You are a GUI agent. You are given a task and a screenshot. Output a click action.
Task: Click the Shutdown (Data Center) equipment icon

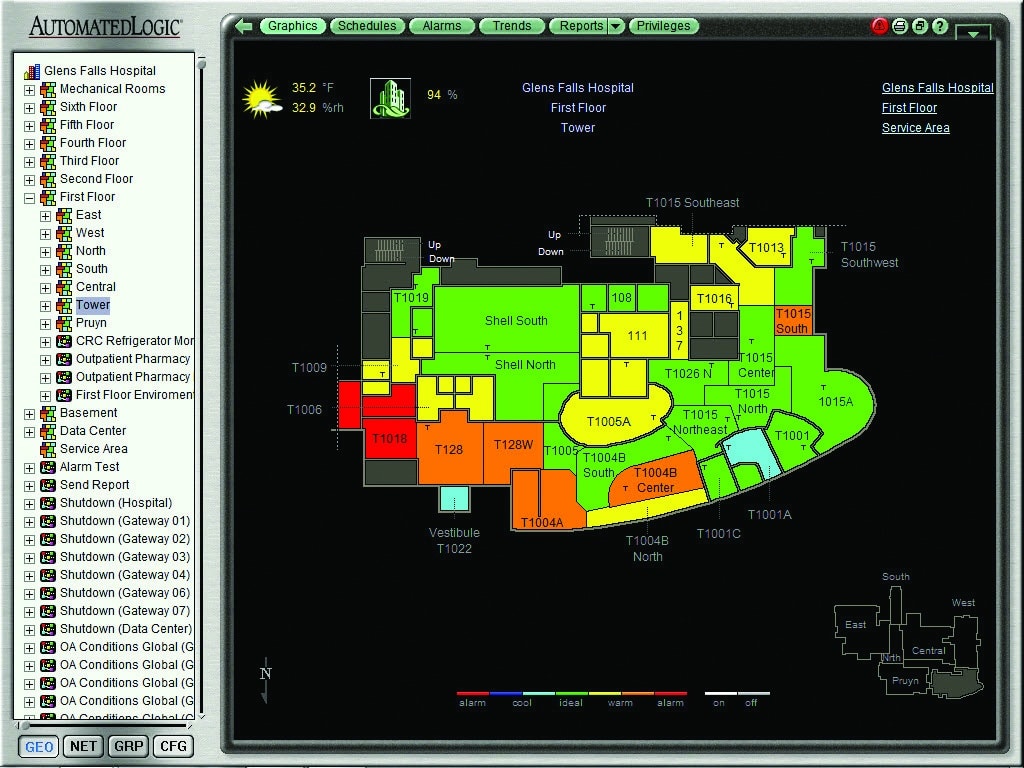pos(48,629)
